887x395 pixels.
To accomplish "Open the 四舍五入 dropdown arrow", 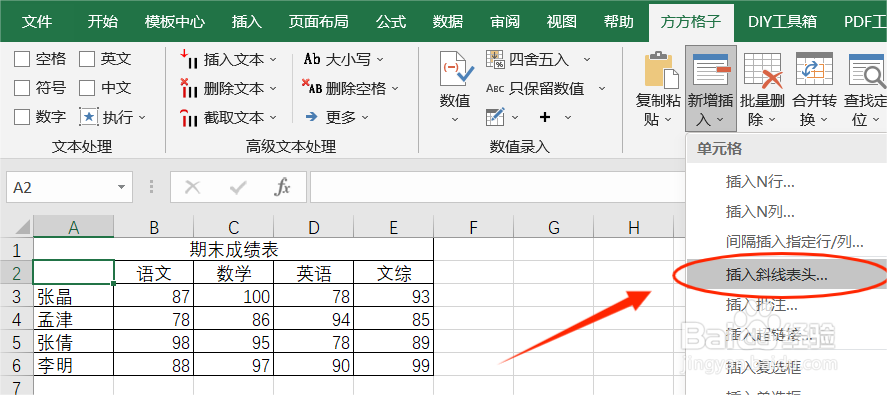I will point(587,59).
